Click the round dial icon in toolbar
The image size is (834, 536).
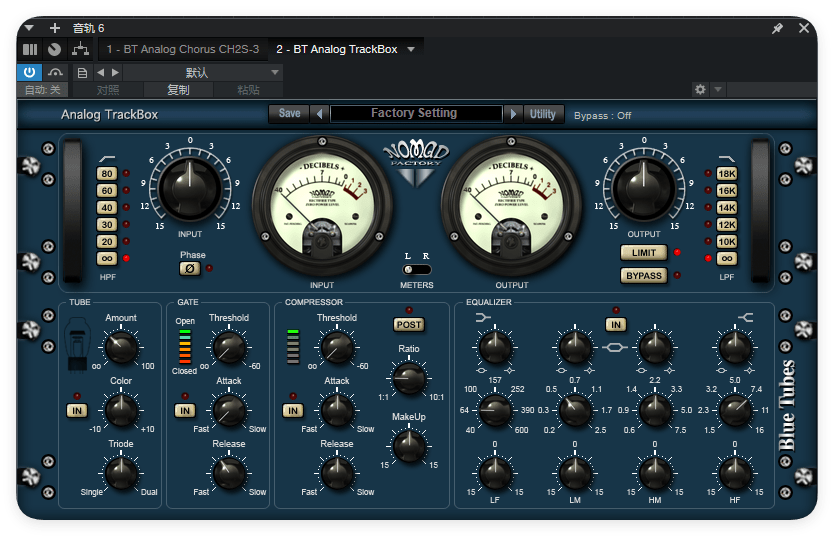click(x=54, y=49)
